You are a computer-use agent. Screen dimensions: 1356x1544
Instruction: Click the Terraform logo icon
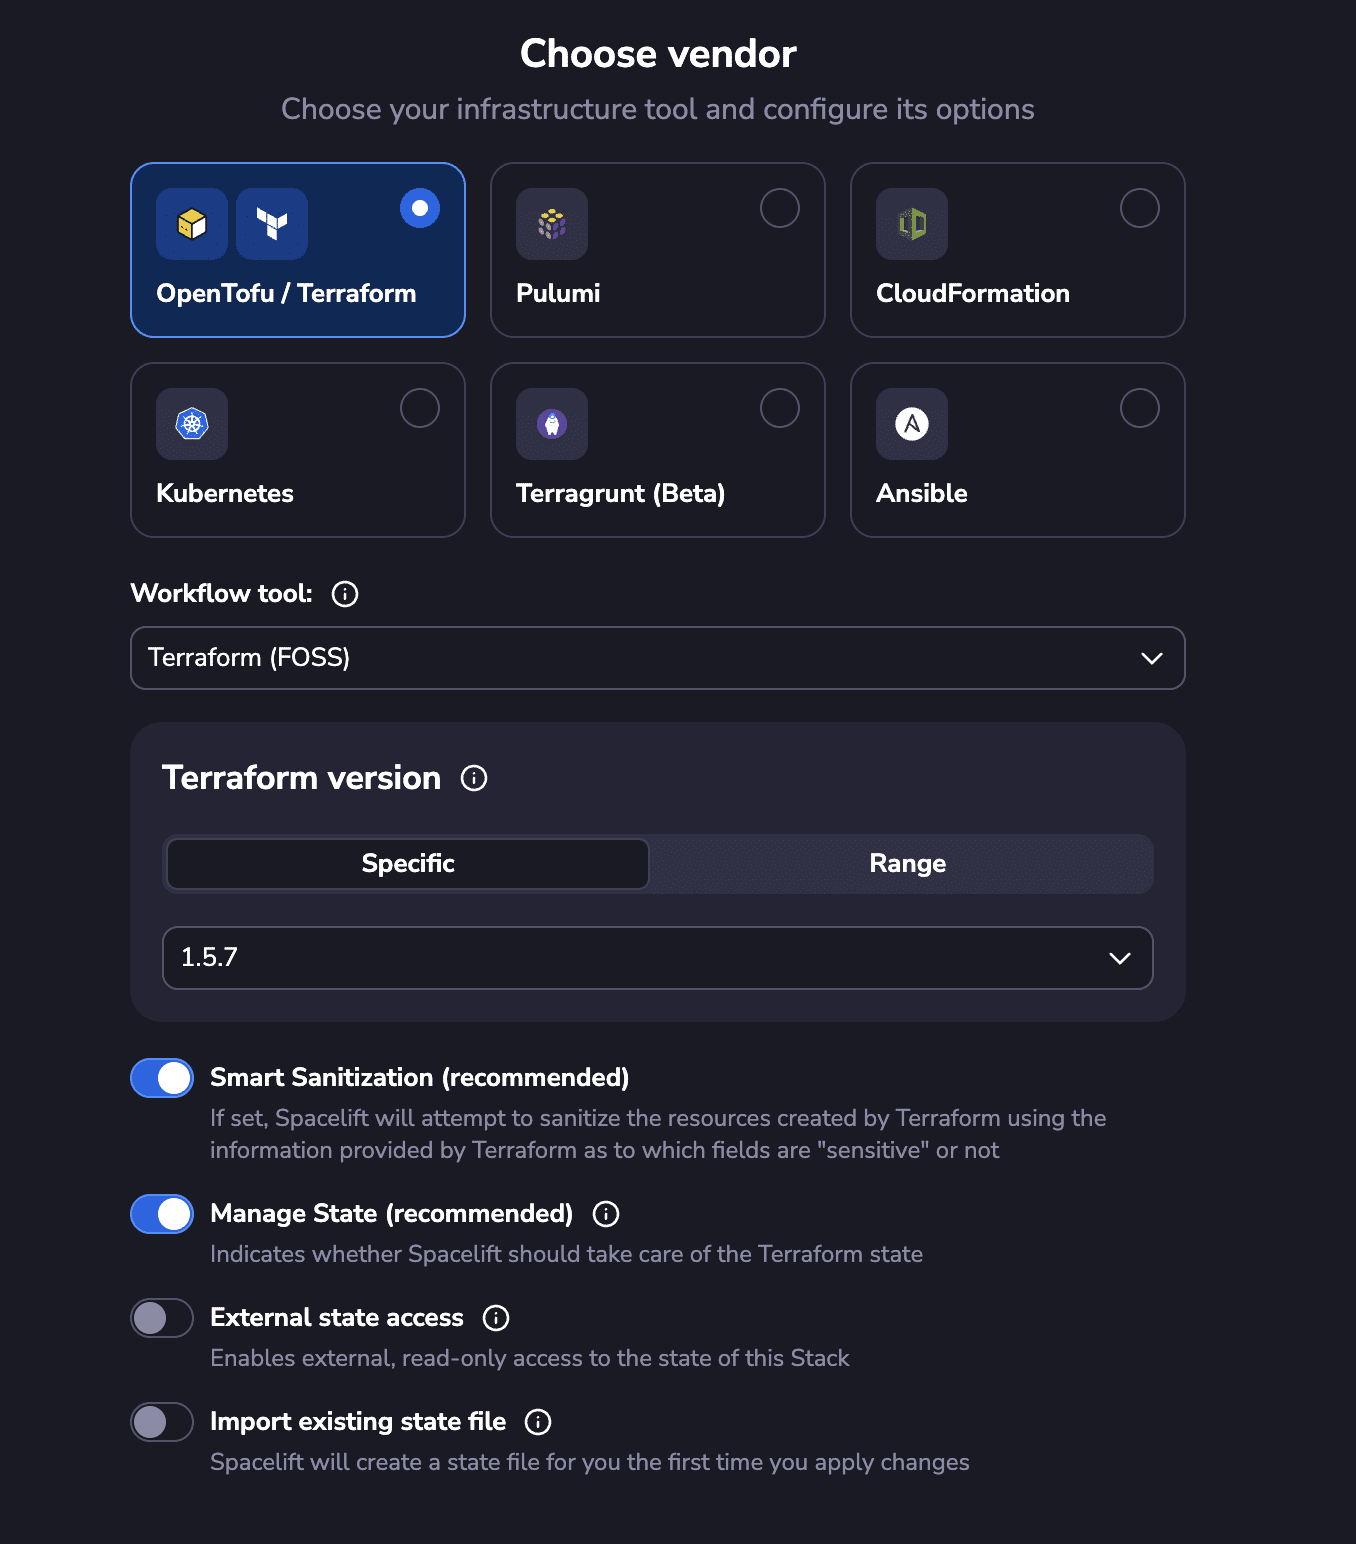coord(272,224)
